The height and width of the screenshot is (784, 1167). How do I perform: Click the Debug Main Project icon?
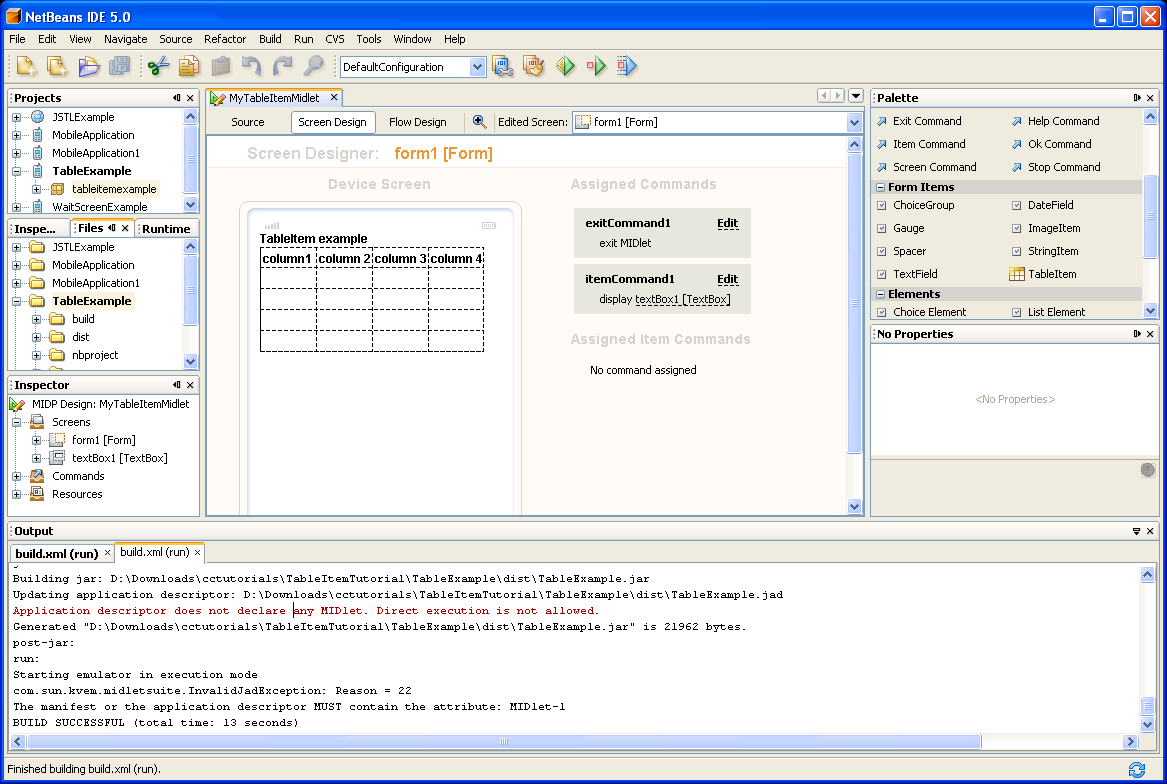point(596,66)
